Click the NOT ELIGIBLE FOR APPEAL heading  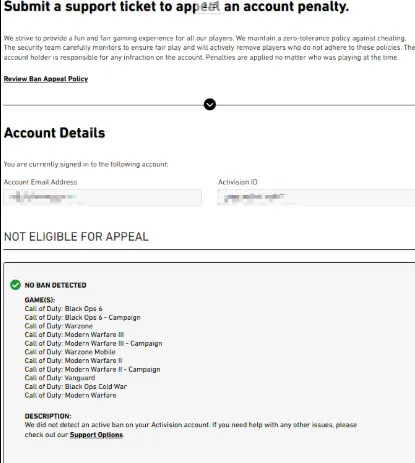[x=76, y=237]
